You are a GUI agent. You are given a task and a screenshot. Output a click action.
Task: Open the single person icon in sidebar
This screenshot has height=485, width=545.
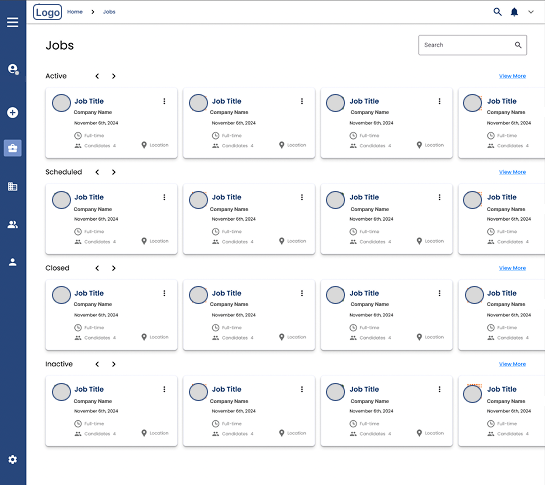[13, 262]
